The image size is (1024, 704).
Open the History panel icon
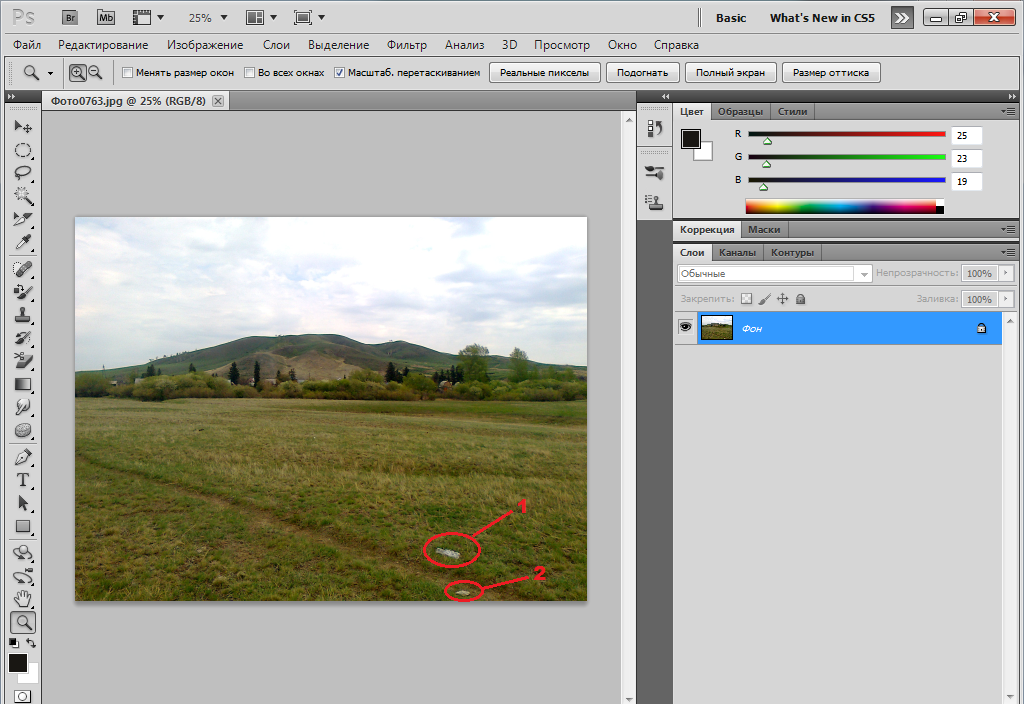click(654, 129)
